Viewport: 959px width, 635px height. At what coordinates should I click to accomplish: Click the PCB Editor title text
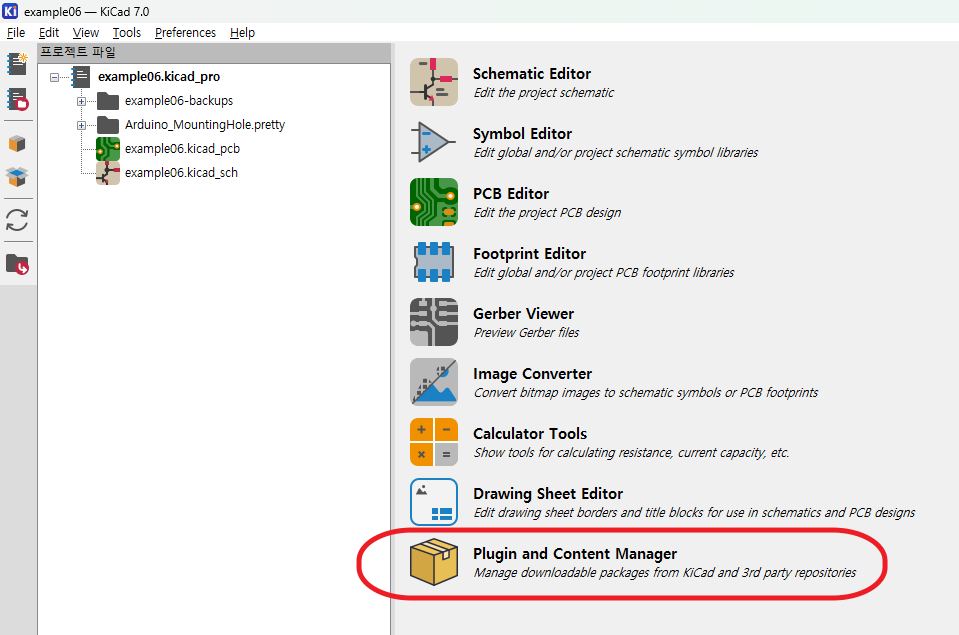click(511, 193)
